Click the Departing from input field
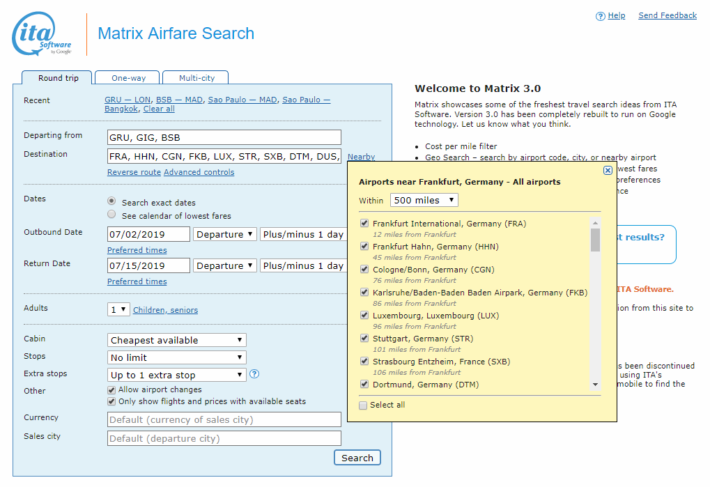 tap(224, 138)
